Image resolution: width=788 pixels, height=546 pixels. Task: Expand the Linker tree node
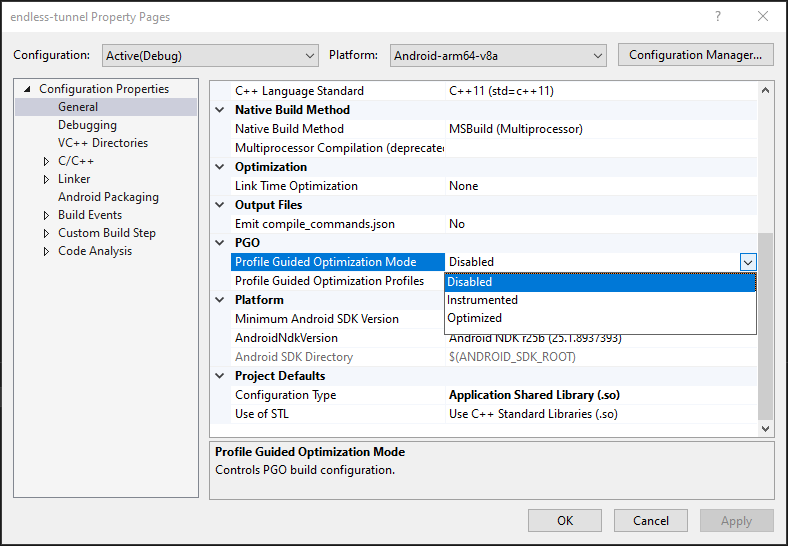click(46, 179)
